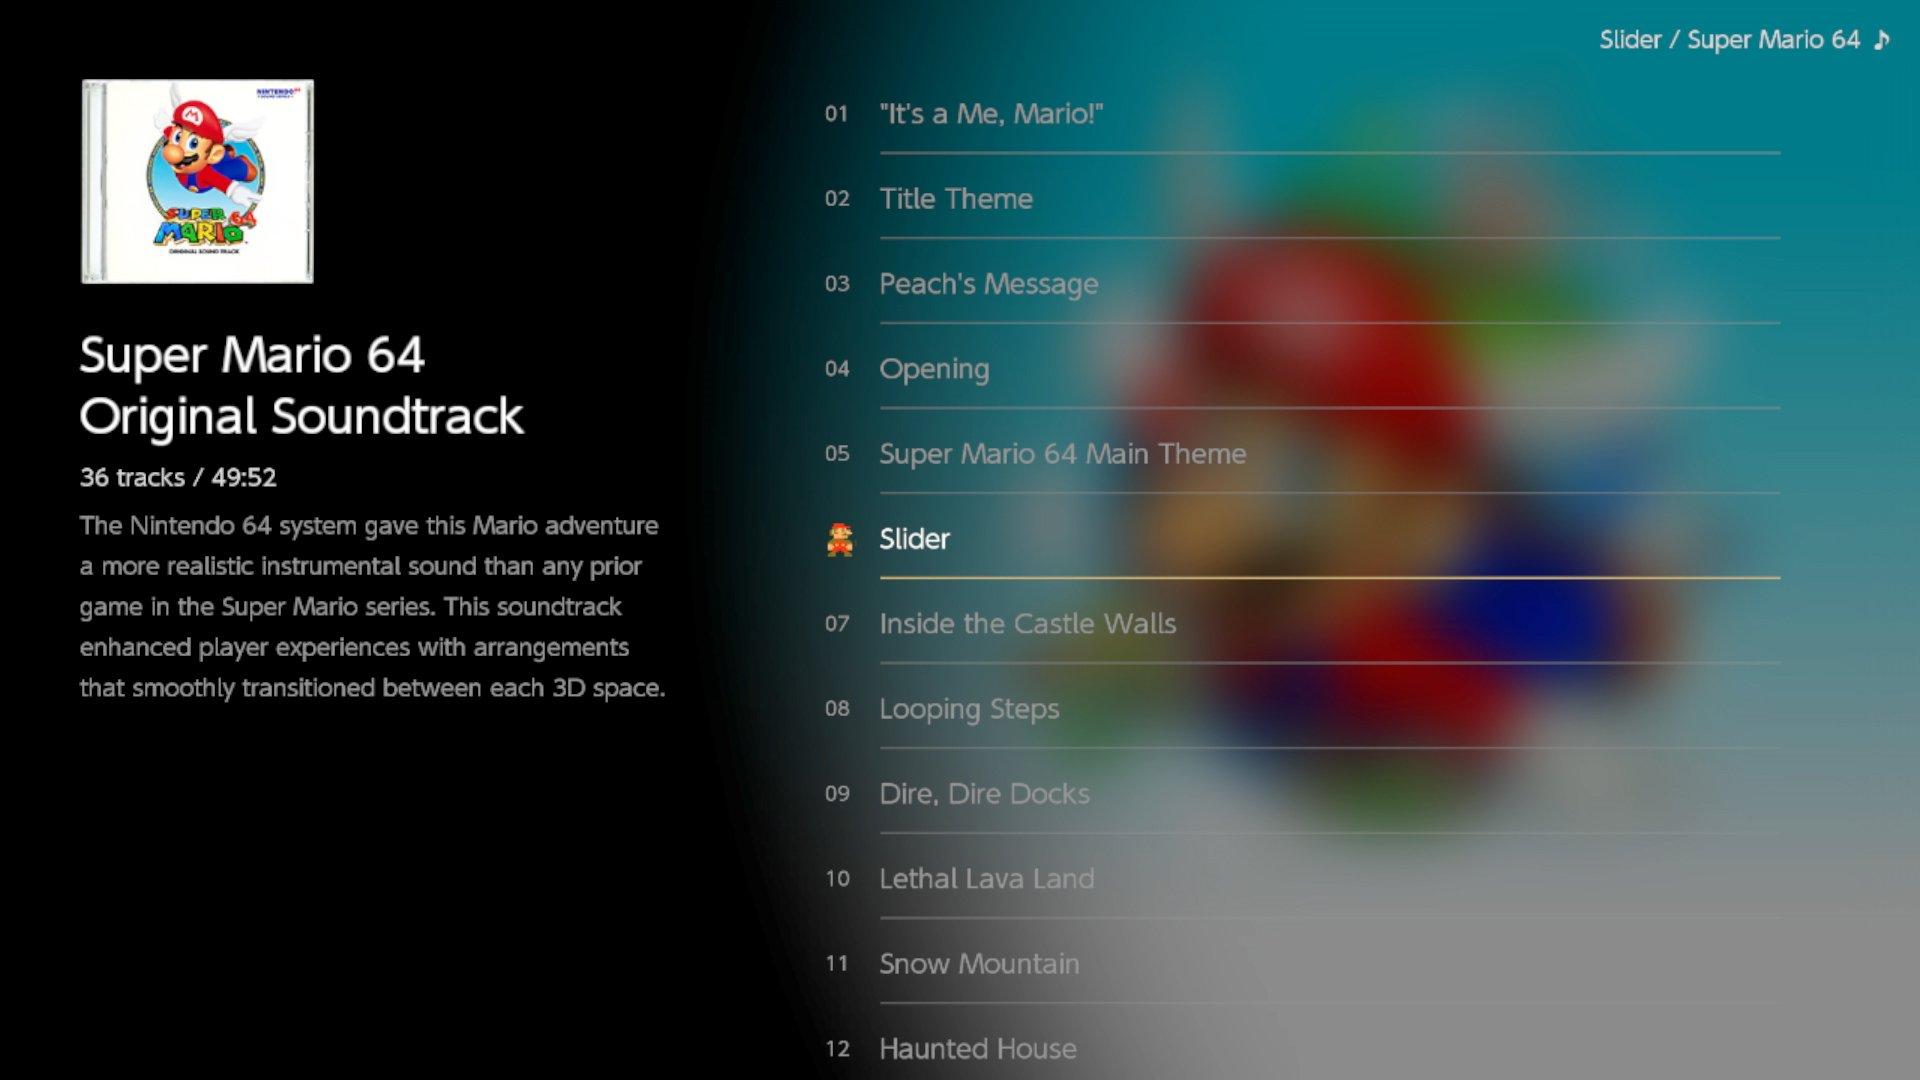Select track 10 Lethal Lava Land
The image size is (1920, 1080).
click(x=986, y=878)
